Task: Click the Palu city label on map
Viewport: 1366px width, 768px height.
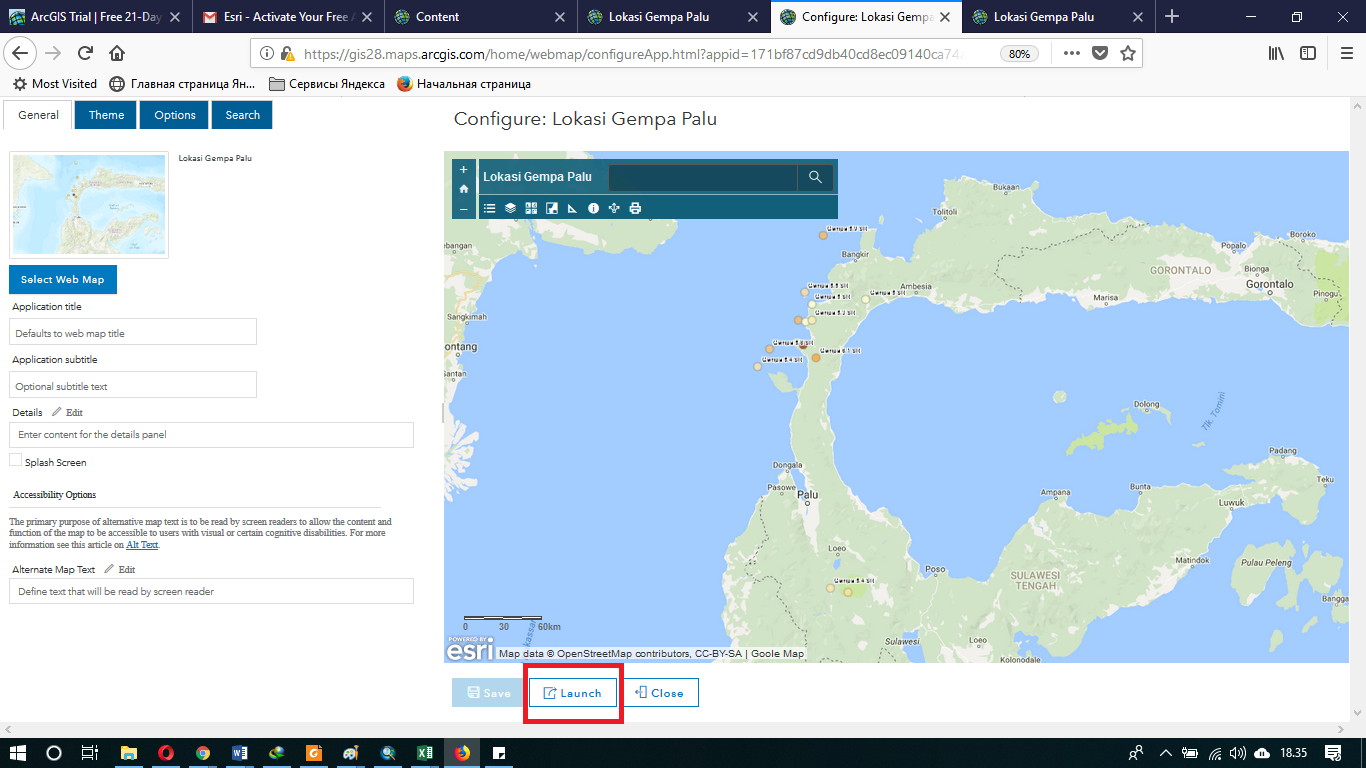Action: (x=808, y=495)
